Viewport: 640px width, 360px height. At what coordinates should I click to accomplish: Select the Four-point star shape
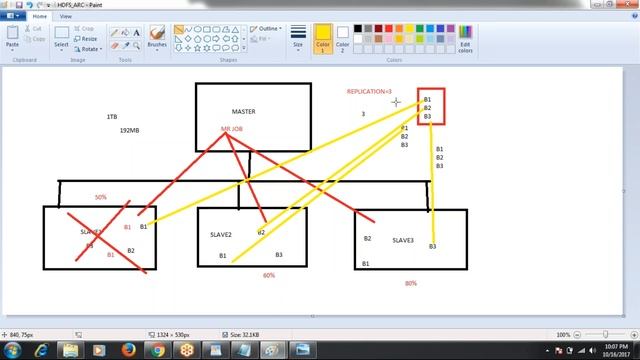(188, 48)
